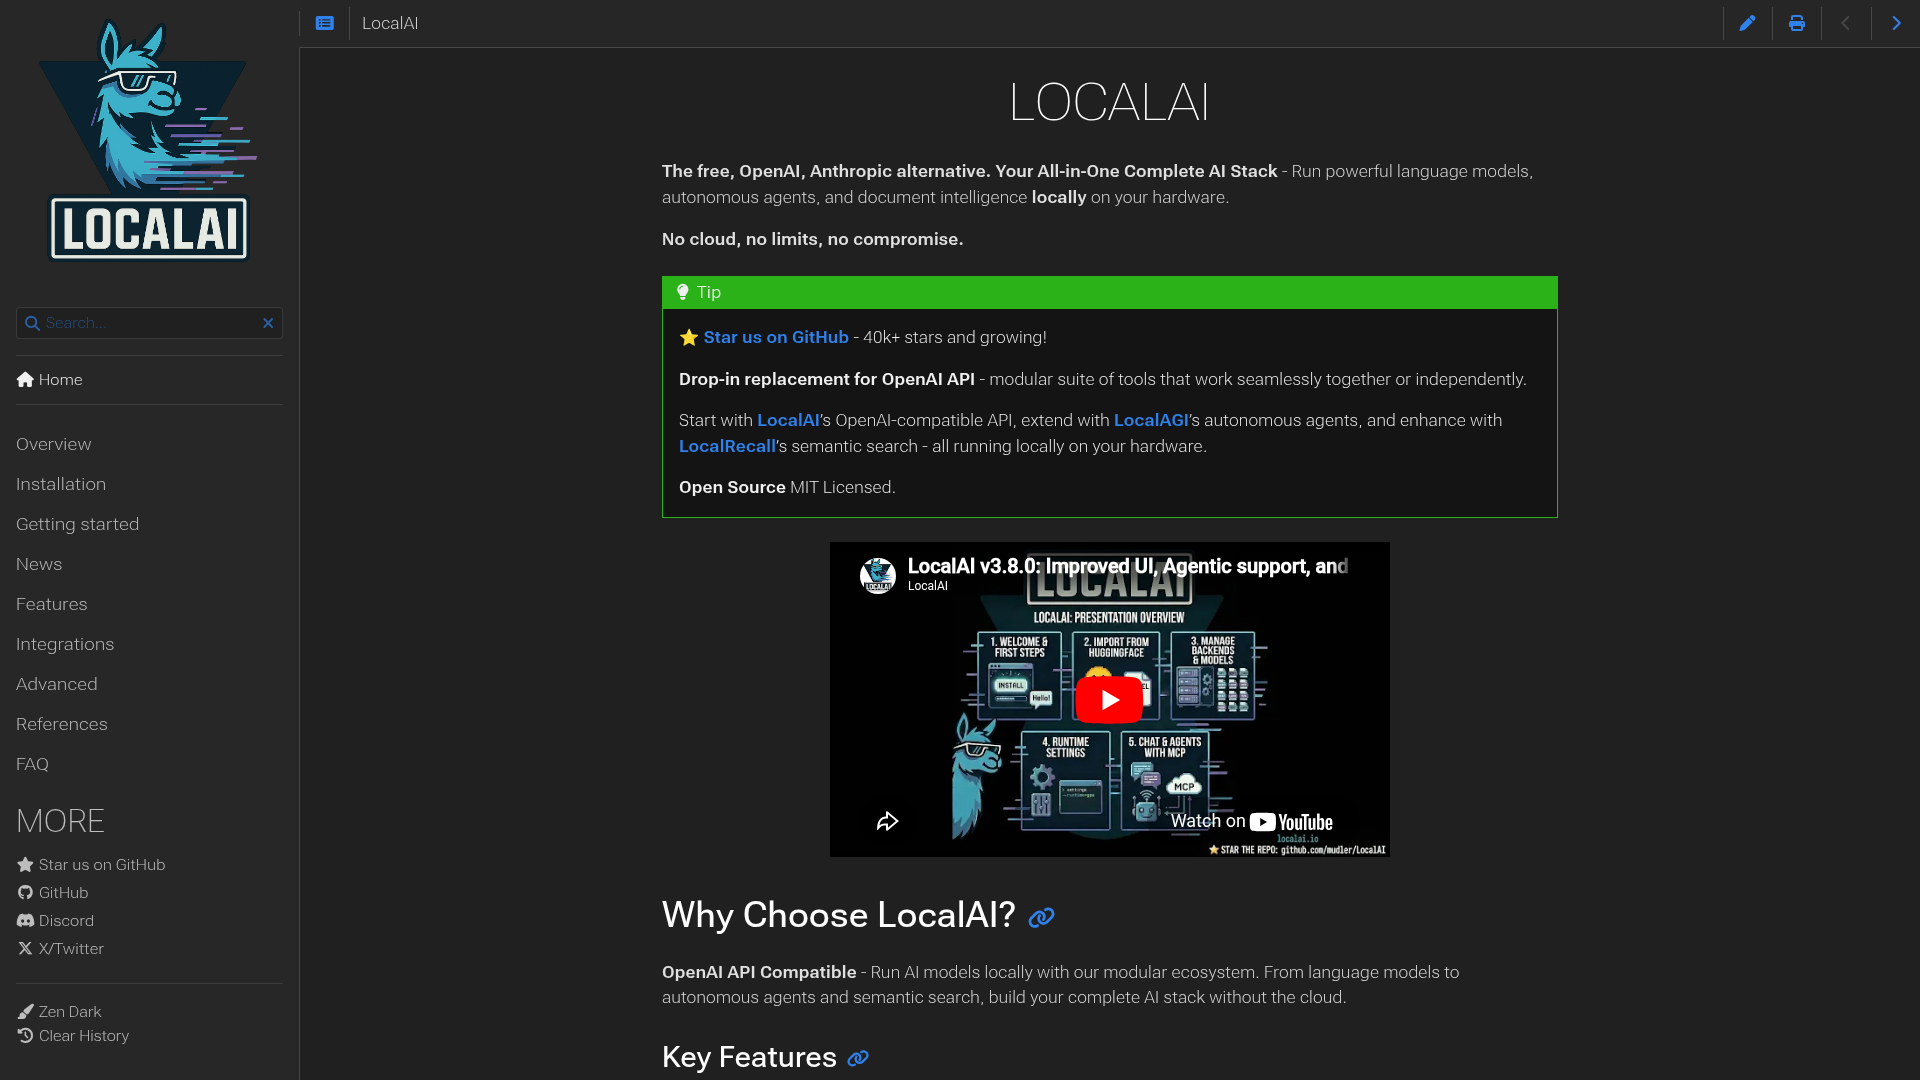Click the share arrow on the video
This screenshot has height=1080, width=1920.
pyautogui.click(x=889, y=820)
